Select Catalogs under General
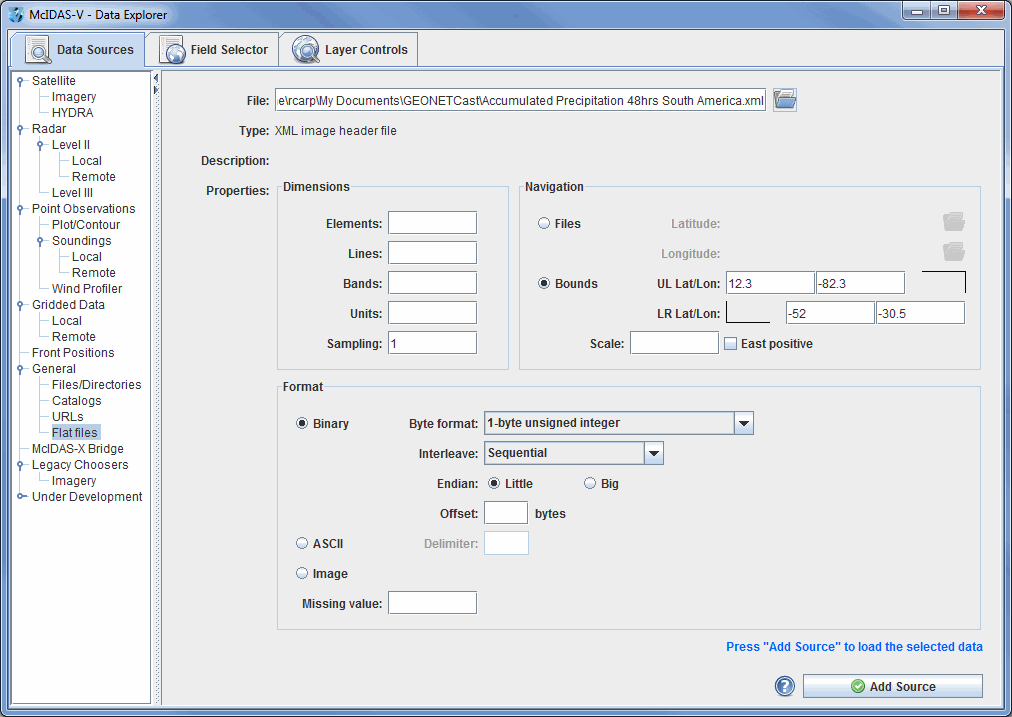Screen dimensions: 1012x717 click(76, 401)
